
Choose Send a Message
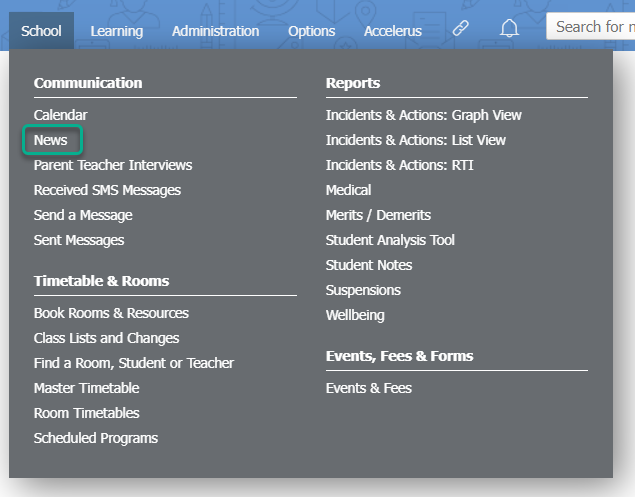pyautogui.click(x=83, y=215)
